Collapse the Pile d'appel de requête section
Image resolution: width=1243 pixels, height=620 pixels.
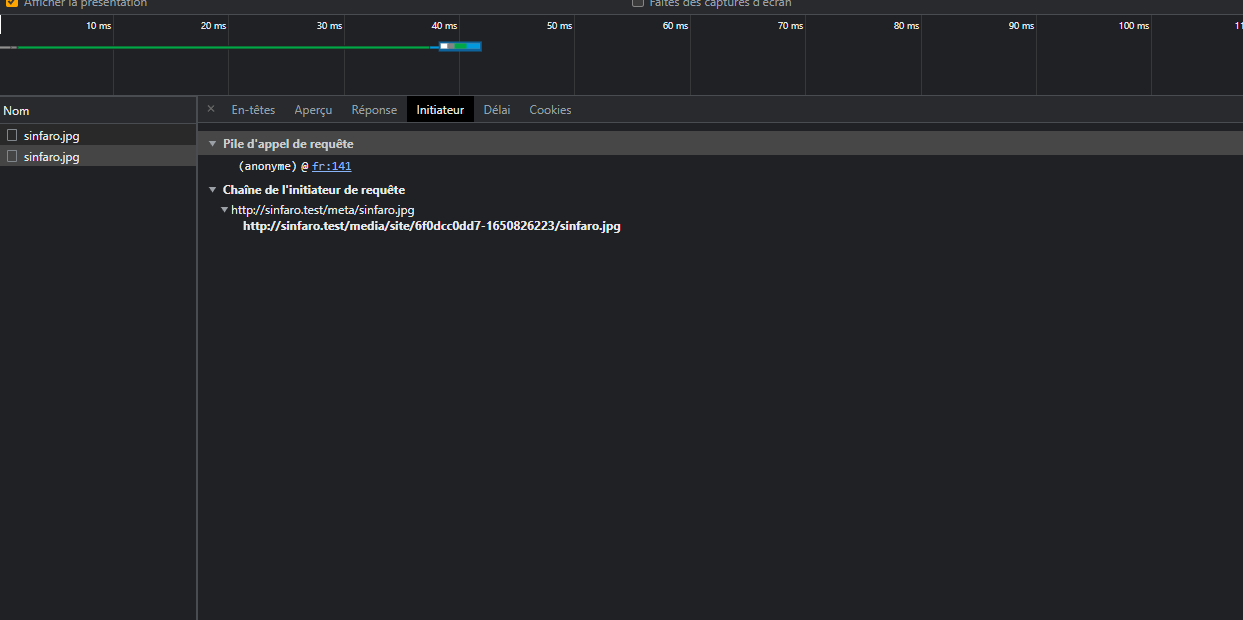pos(212,144)
